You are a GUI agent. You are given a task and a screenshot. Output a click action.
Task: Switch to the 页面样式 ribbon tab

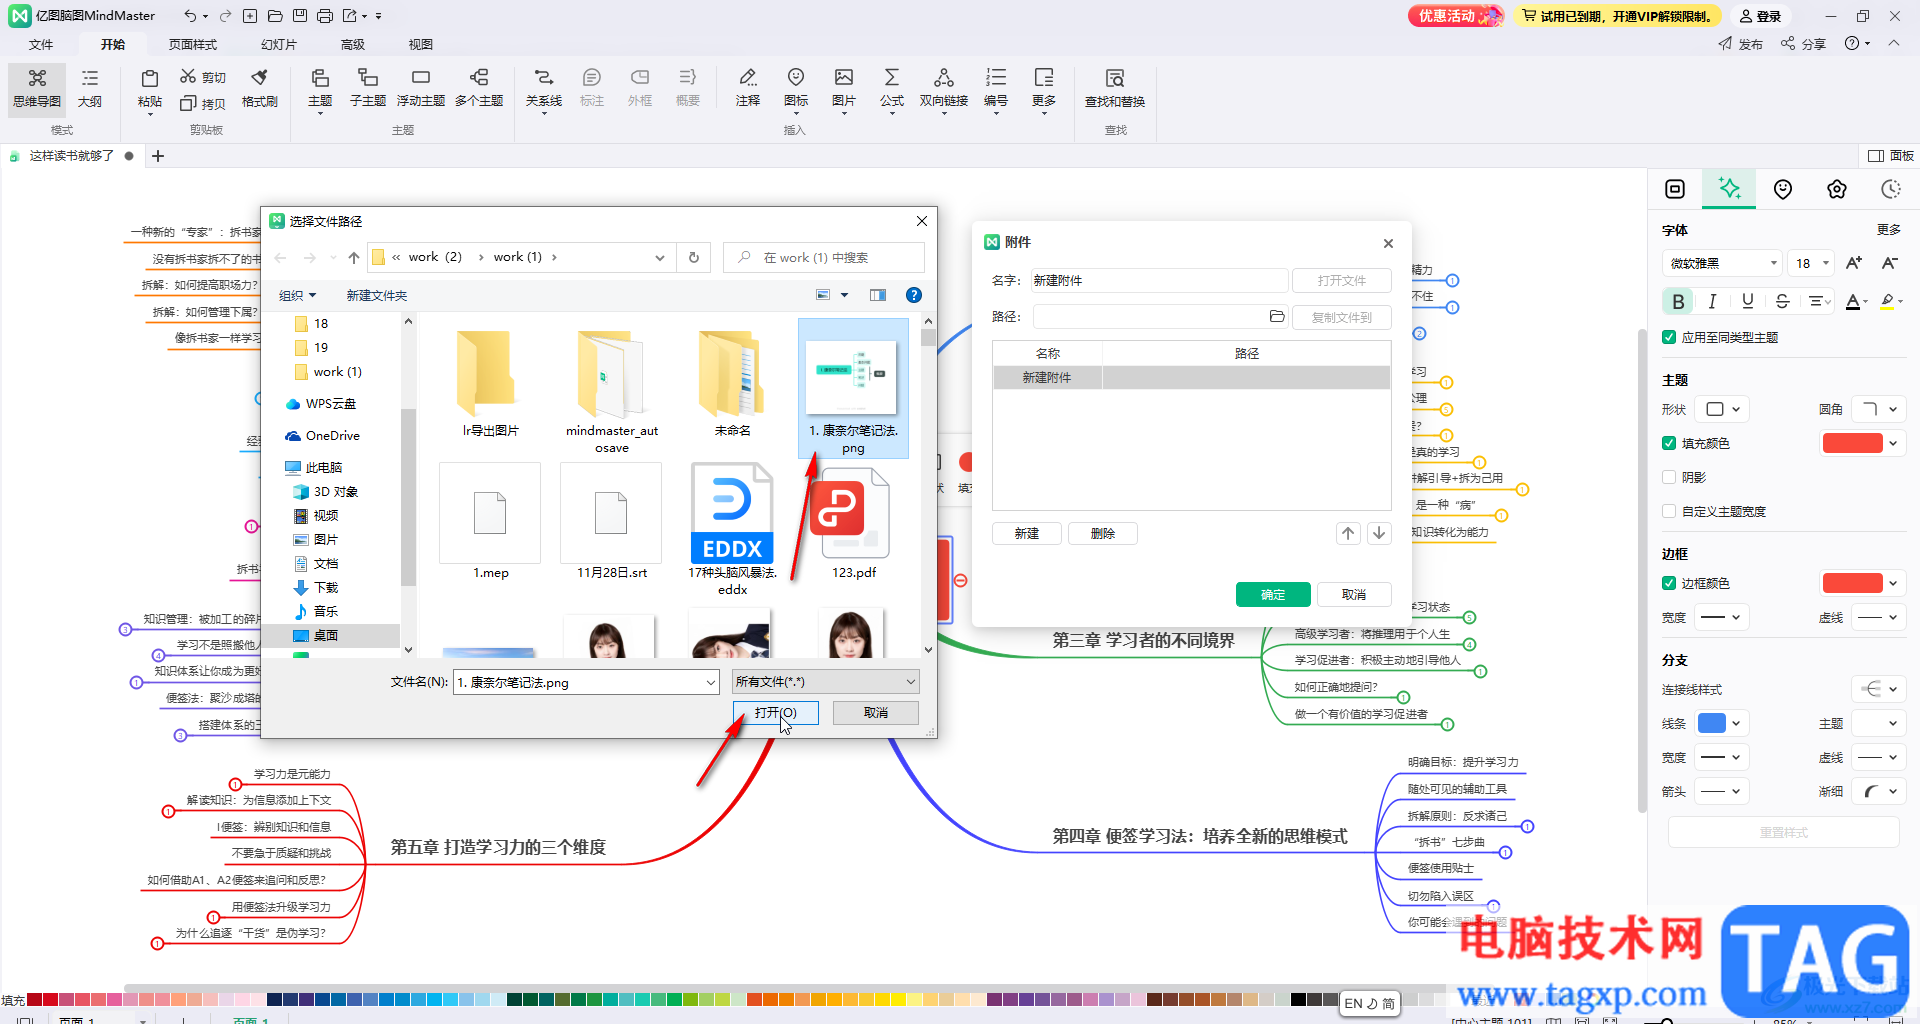[193, 44]
